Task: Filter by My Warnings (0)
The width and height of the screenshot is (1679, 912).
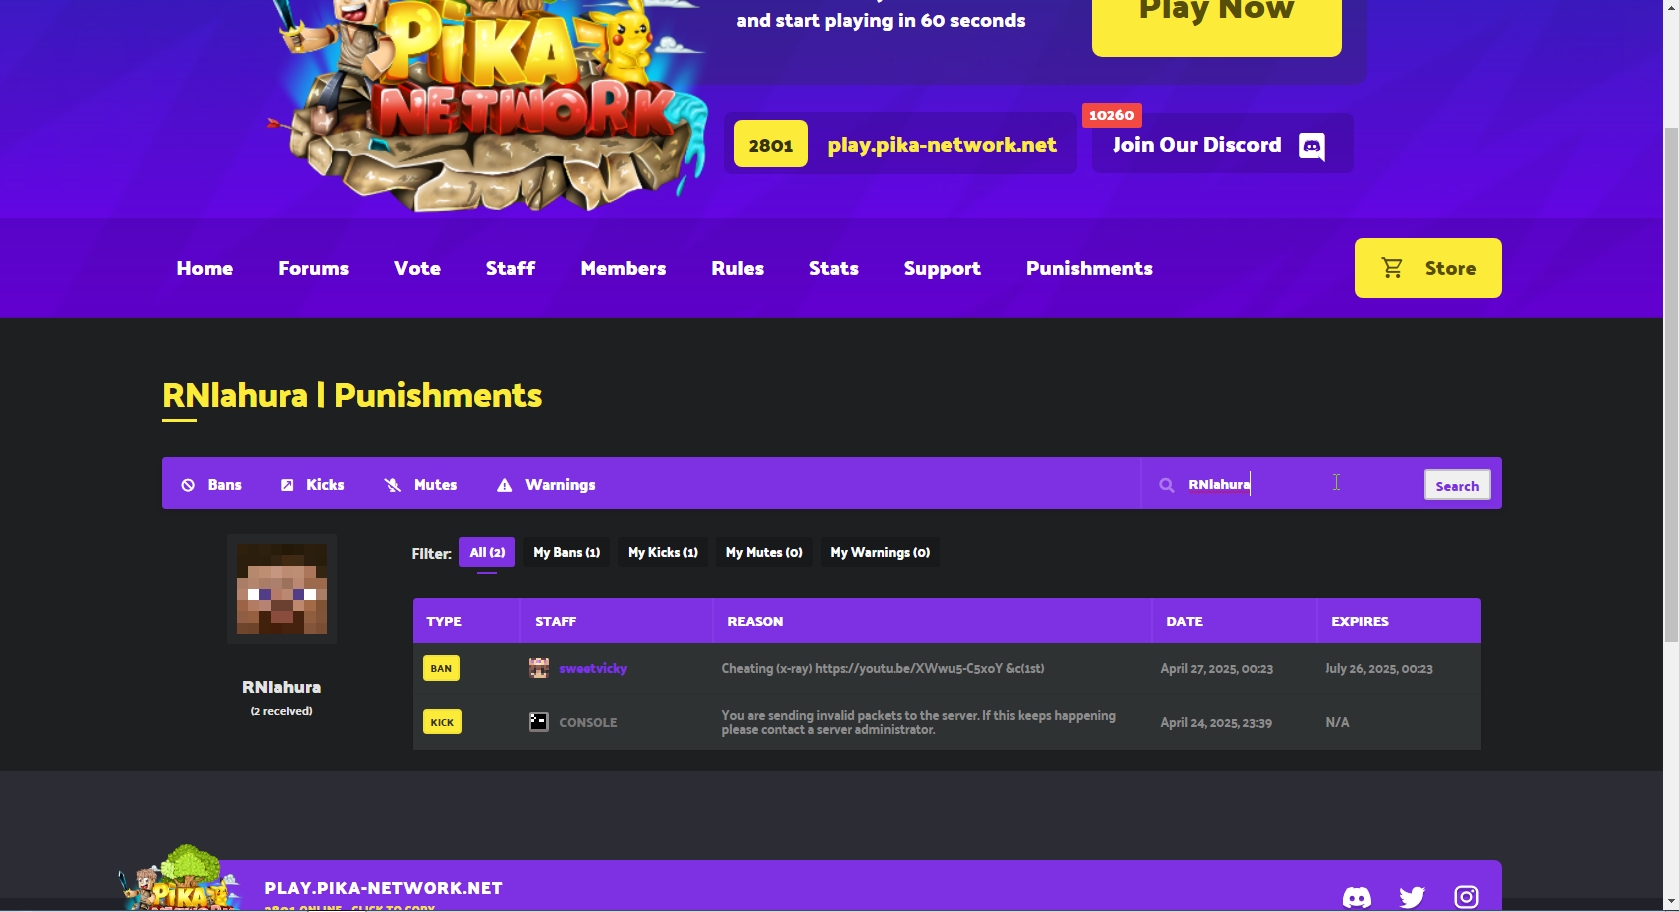Action: point(880,552)
